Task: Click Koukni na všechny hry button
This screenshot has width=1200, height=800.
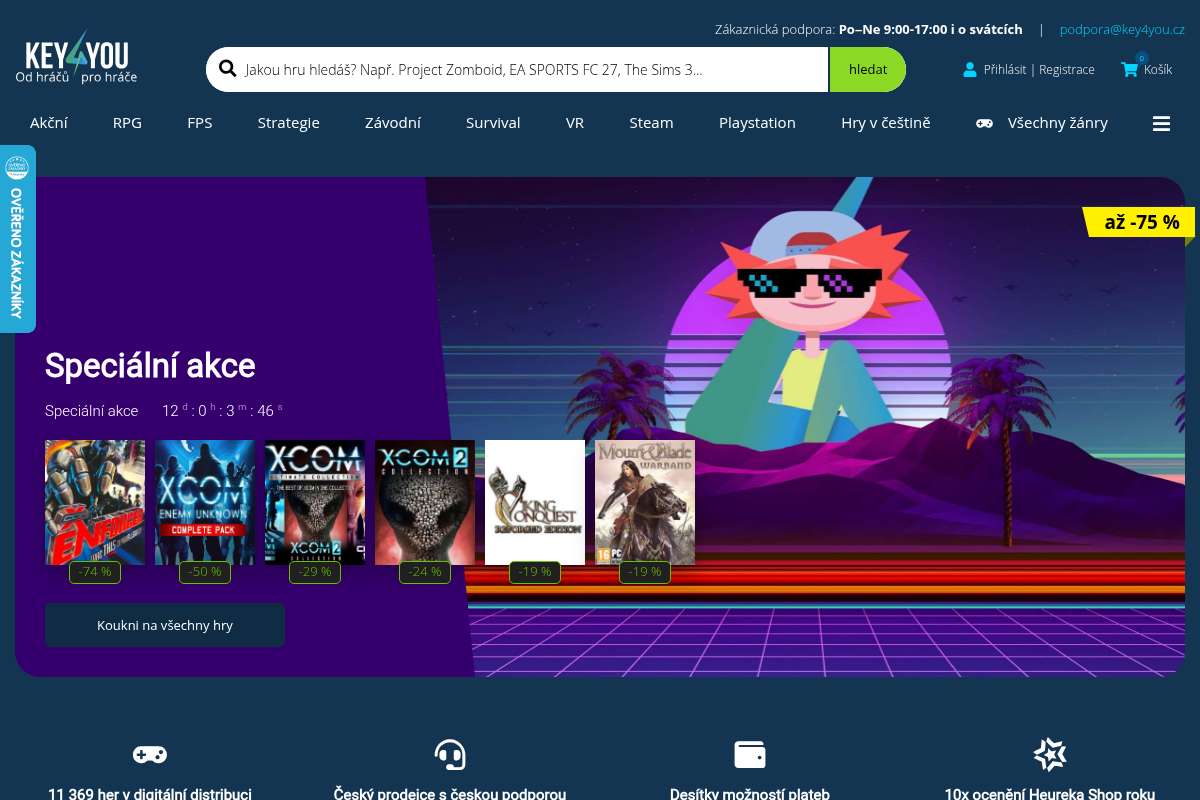Action: click(x=165, y=625)
